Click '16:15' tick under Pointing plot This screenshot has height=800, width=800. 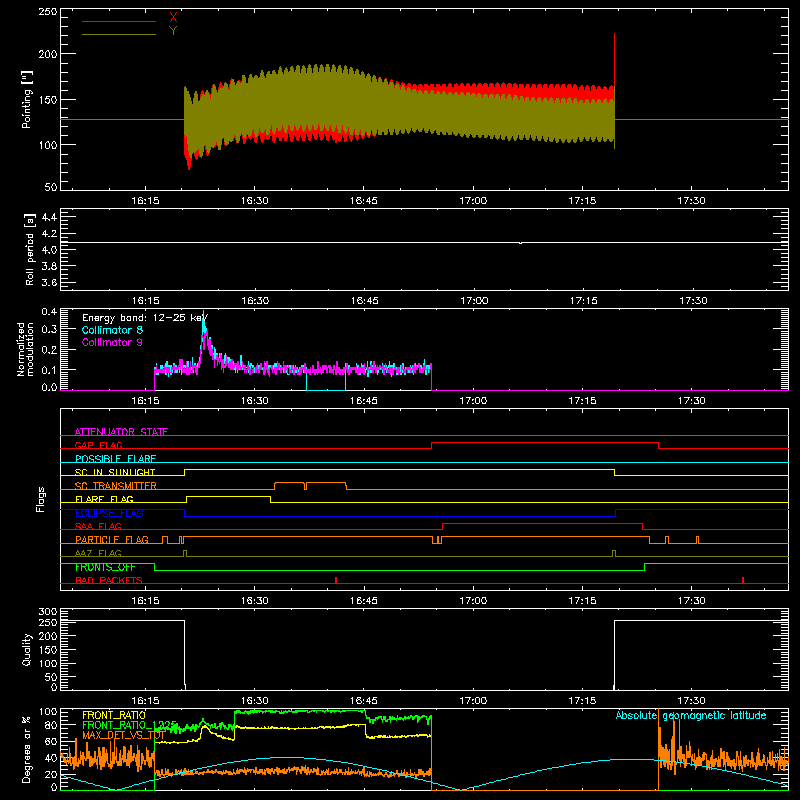coord(145,201)
